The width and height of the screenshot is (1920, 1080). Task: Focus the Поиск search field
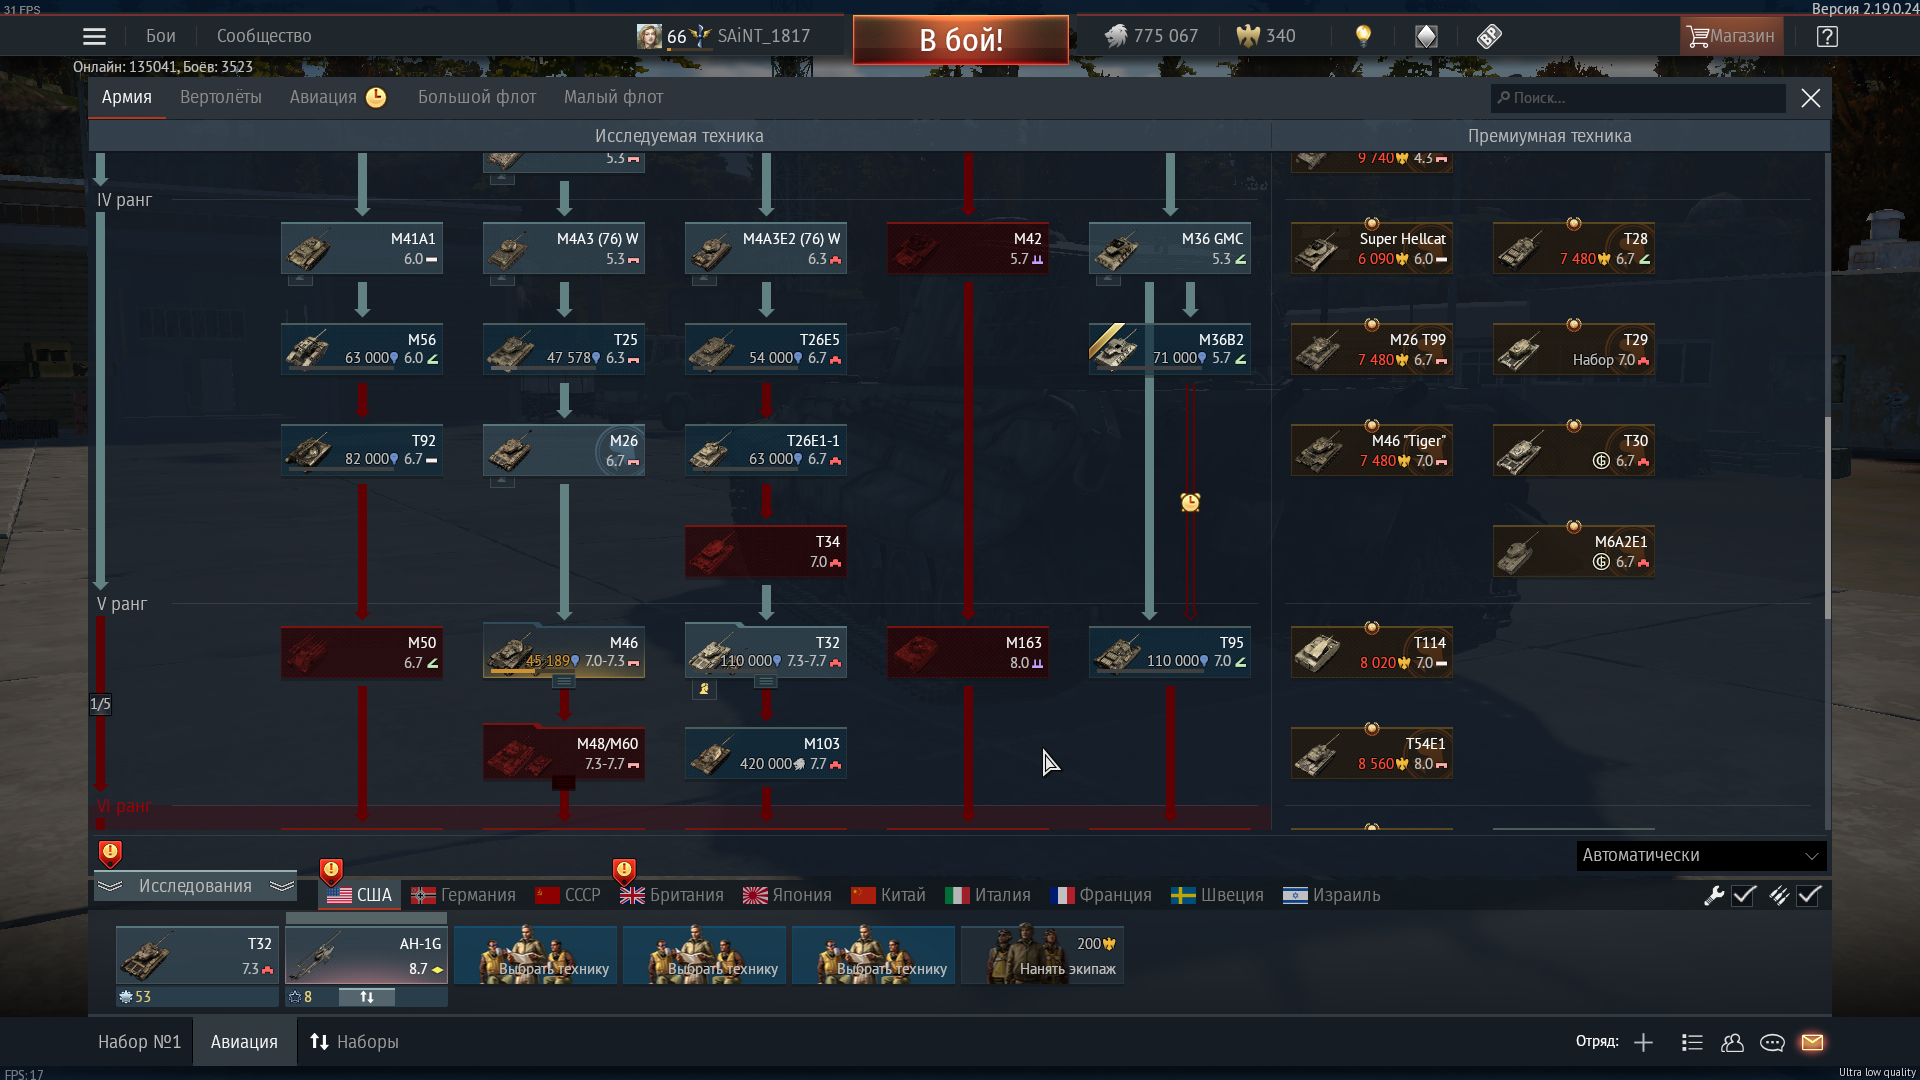pyautogui.click(x=1638, y=98)
